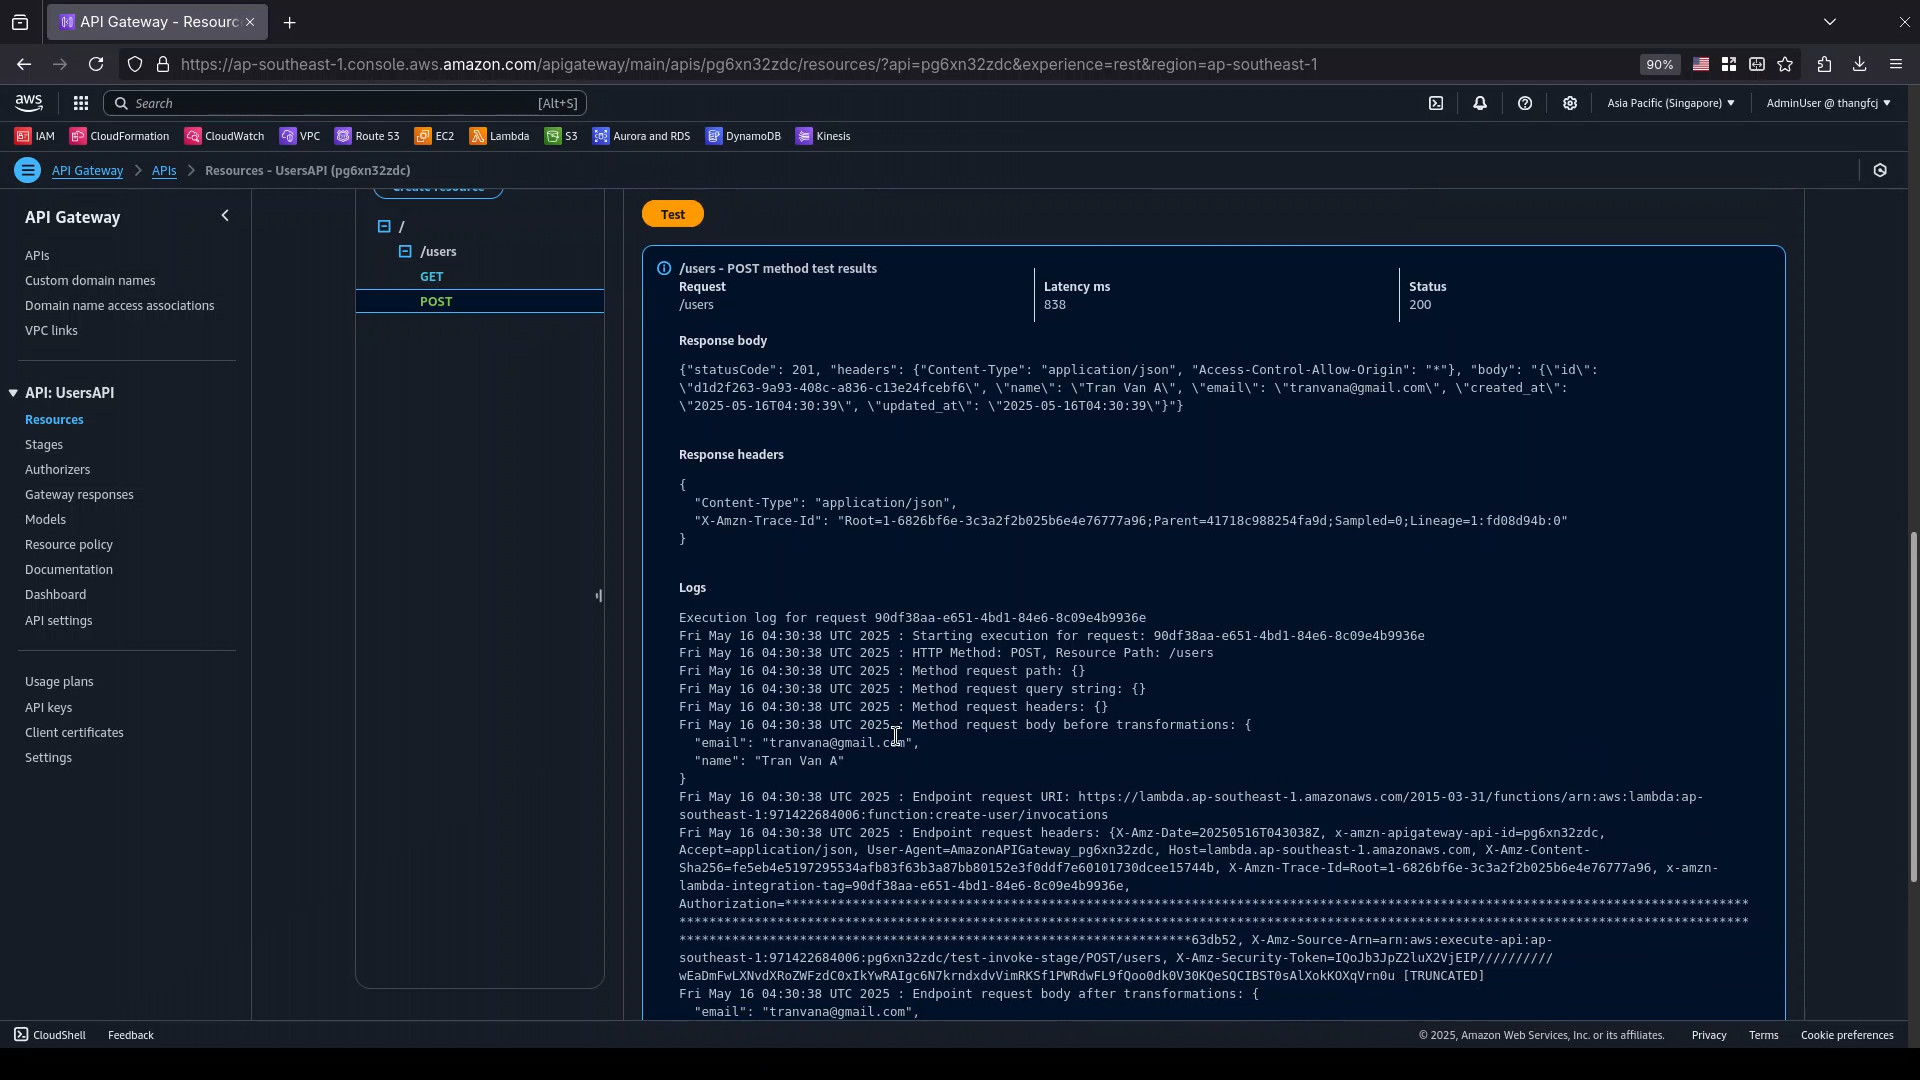Click the browser reload button
Screen dimensions: 1920x1080
click(96, 64)
